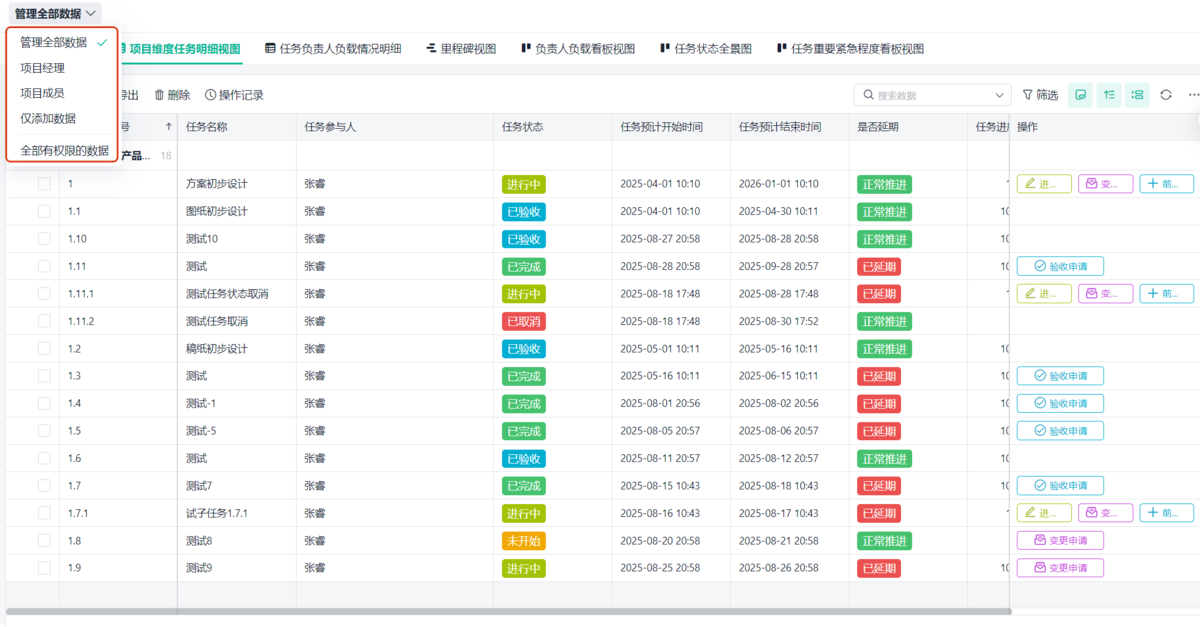The image size is (1200, 627).
Task: Click task name 测试-5
Action: (201, 431)
